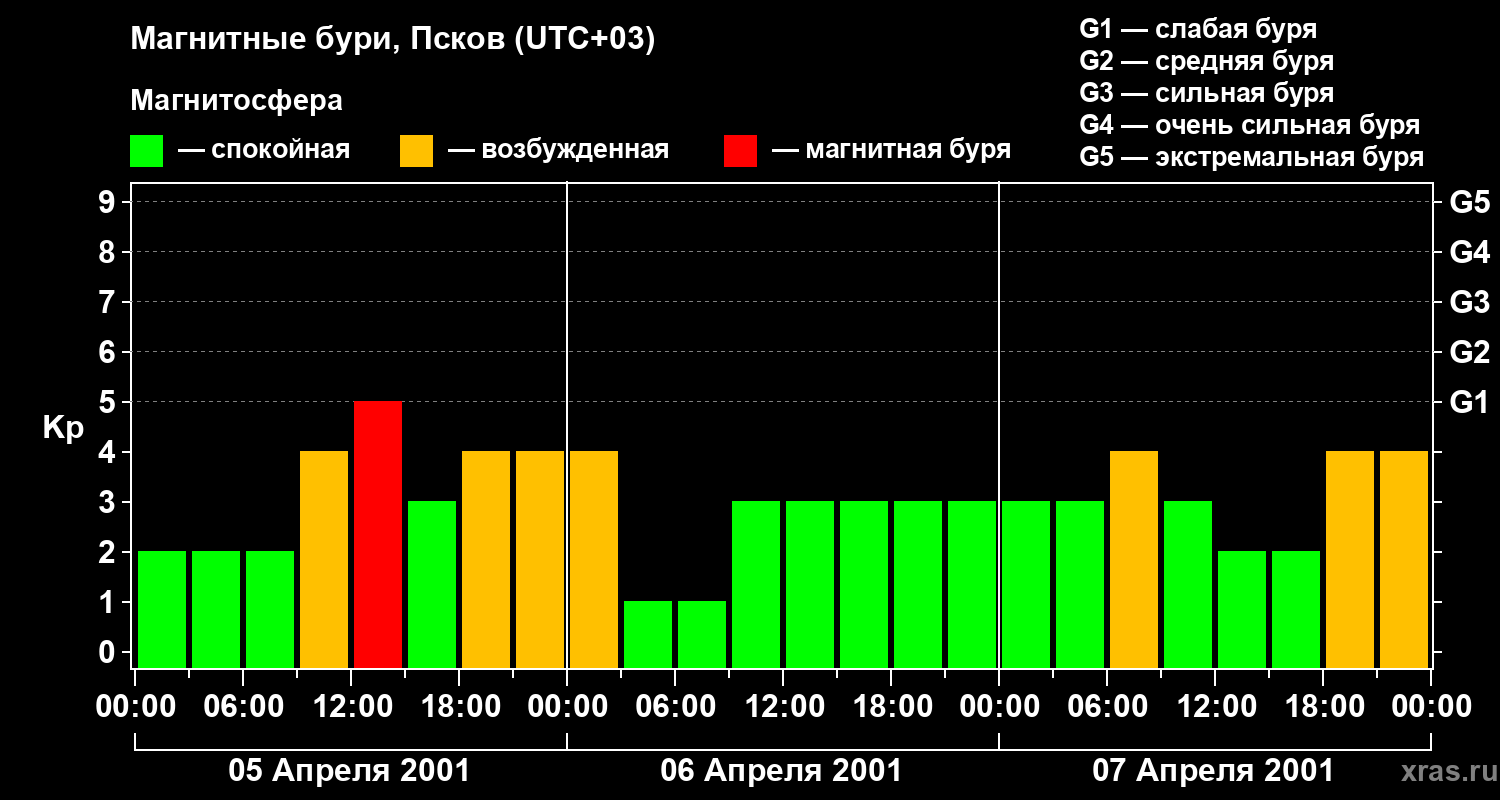This screenshot has height=800, width=1500.
Task: Click the orange возбужденная legend swatch
Action: click(416, 151)
